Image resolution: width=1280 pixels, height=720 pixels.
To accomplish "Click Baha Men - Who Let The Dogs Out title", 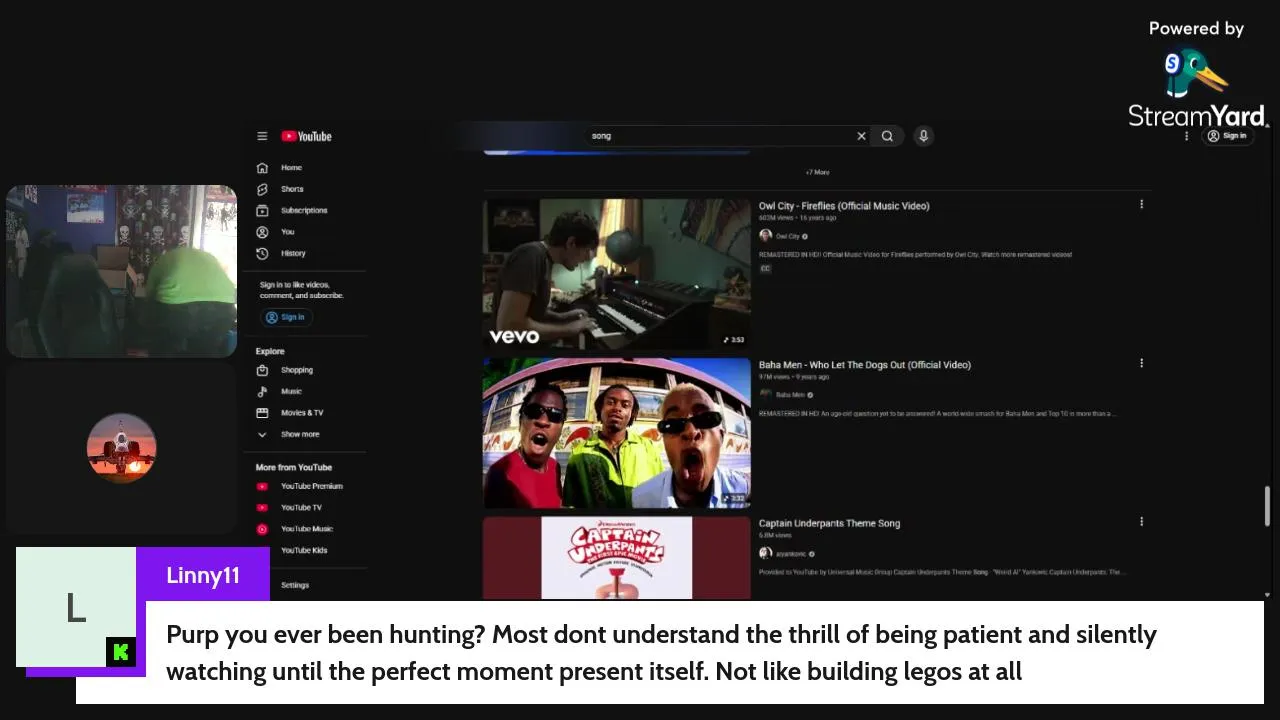I will coord(865,365).
